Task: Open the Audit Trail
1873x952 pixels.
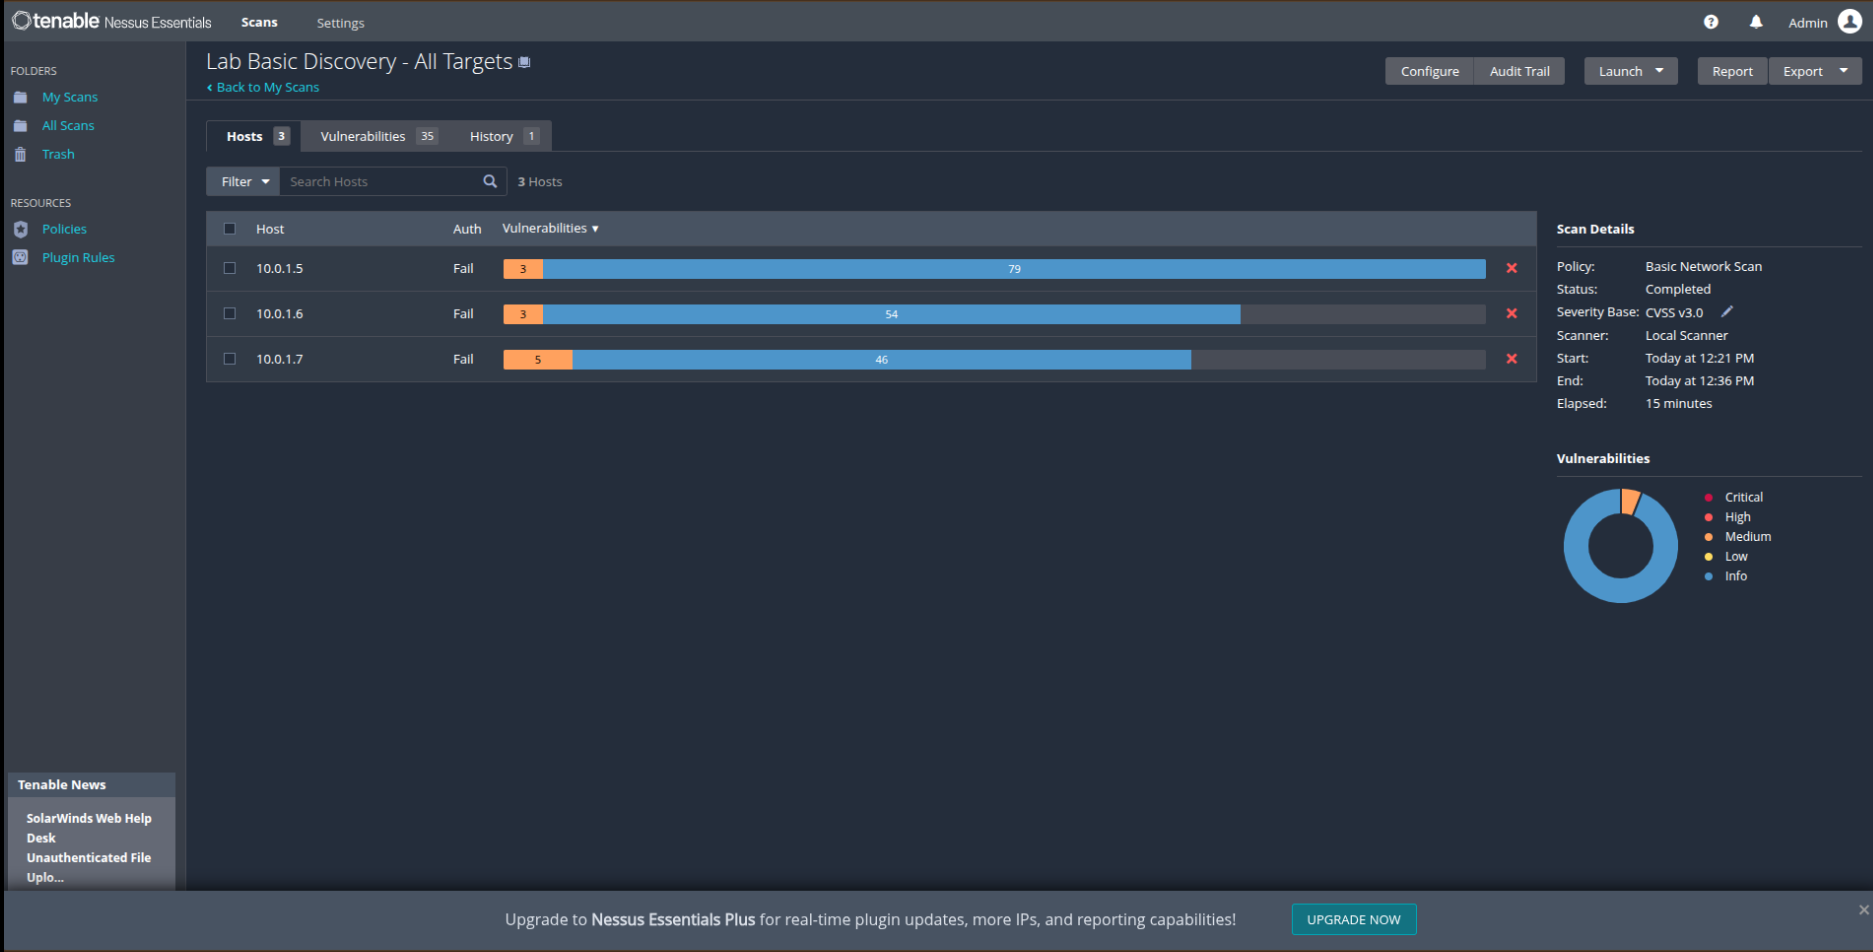Action: 1519,71
